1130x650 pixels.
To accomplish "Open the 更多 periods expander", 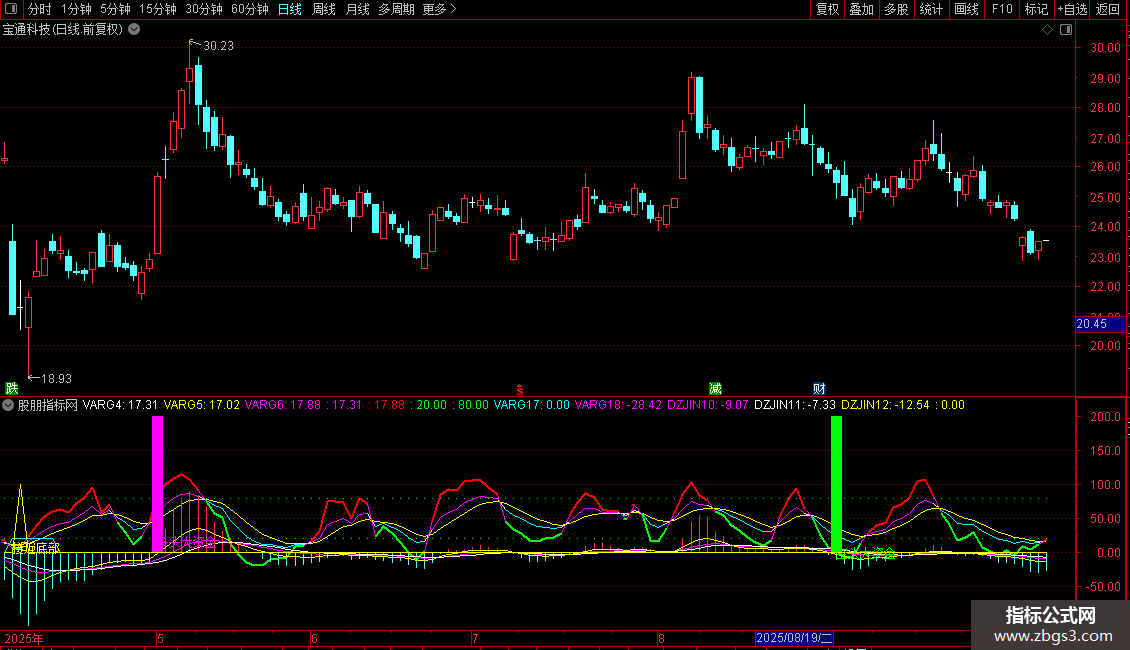I will (x=439, y=9).
